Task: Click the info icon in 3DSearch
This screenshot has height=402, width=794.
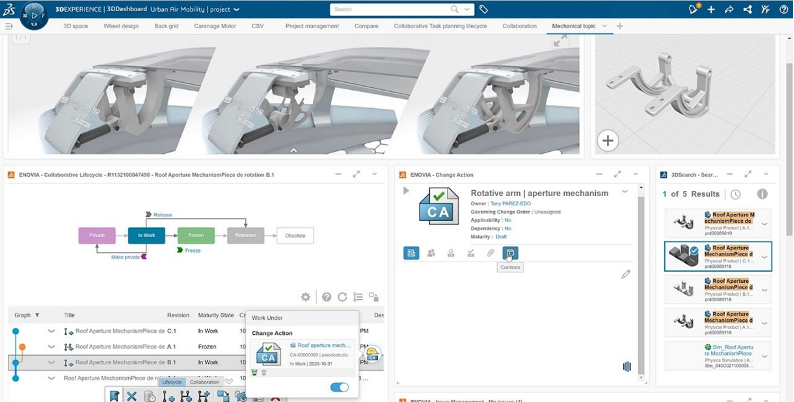Action: coord(762,194)
